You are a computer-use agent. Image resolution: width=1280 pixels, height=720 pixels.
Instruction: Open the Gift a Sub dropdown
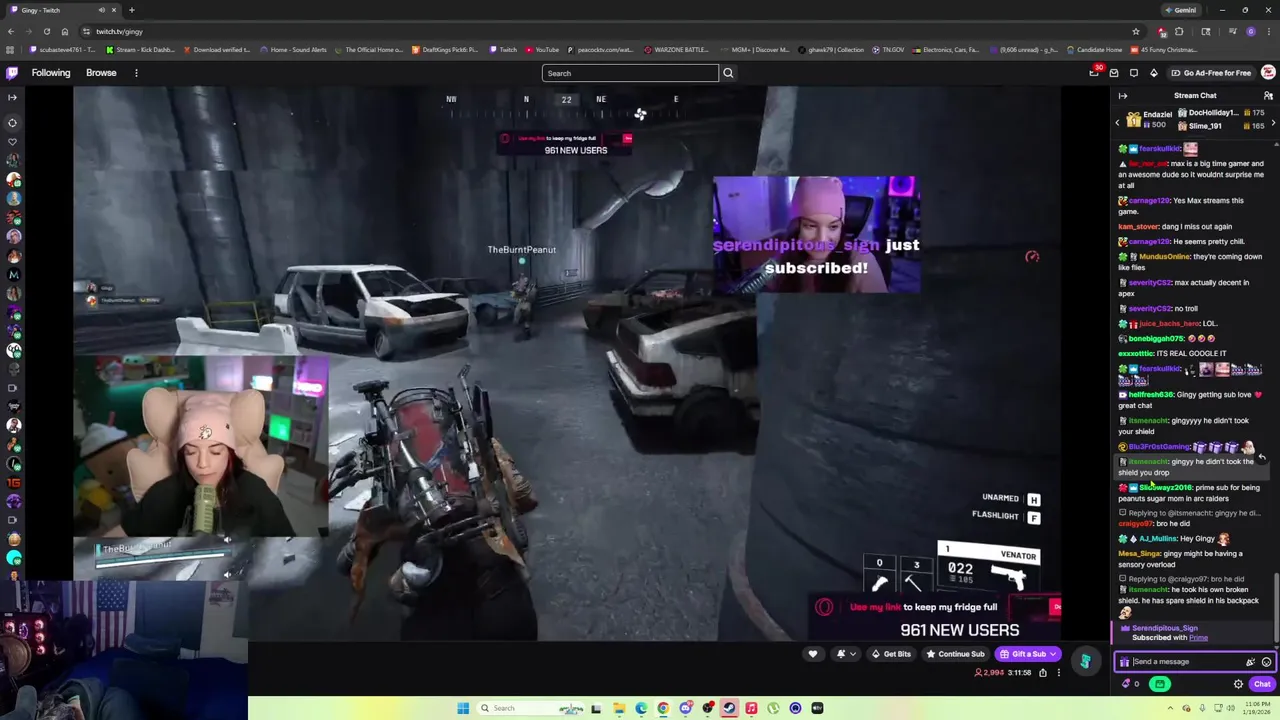click(x=1028, y=654)
